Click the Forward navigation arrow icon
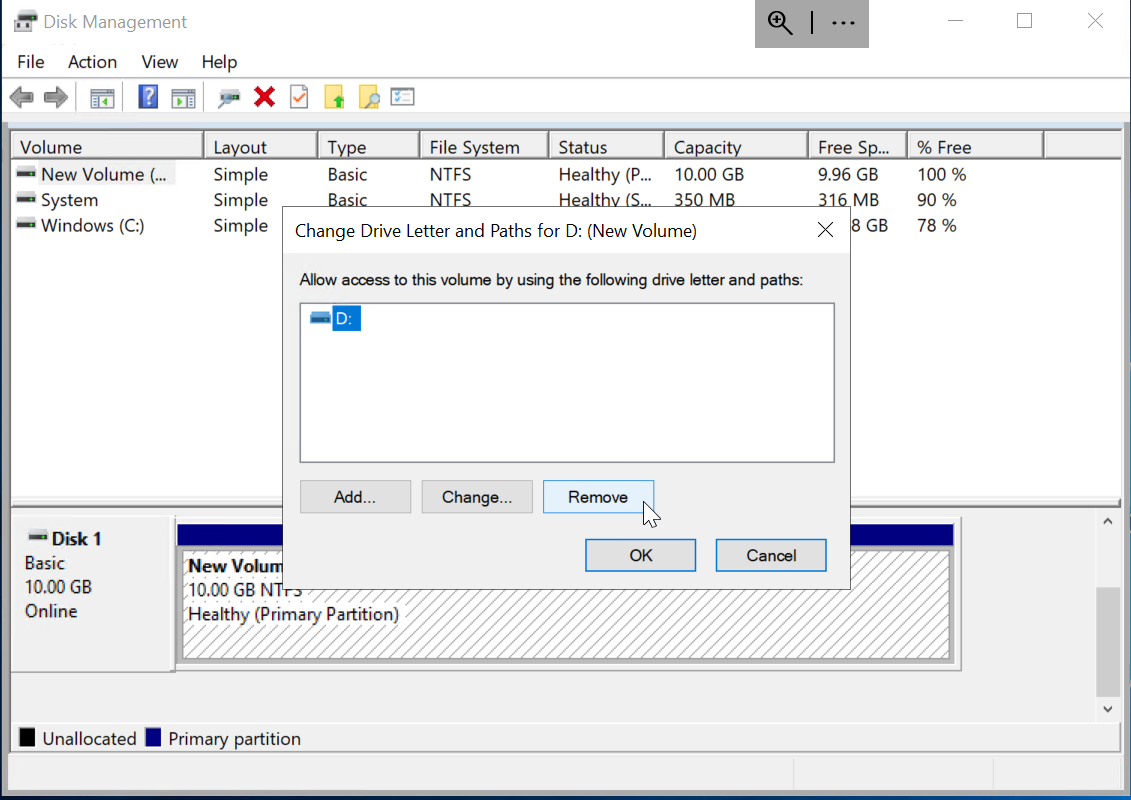Screen dimensions: 1131x800 click(57, 97)
